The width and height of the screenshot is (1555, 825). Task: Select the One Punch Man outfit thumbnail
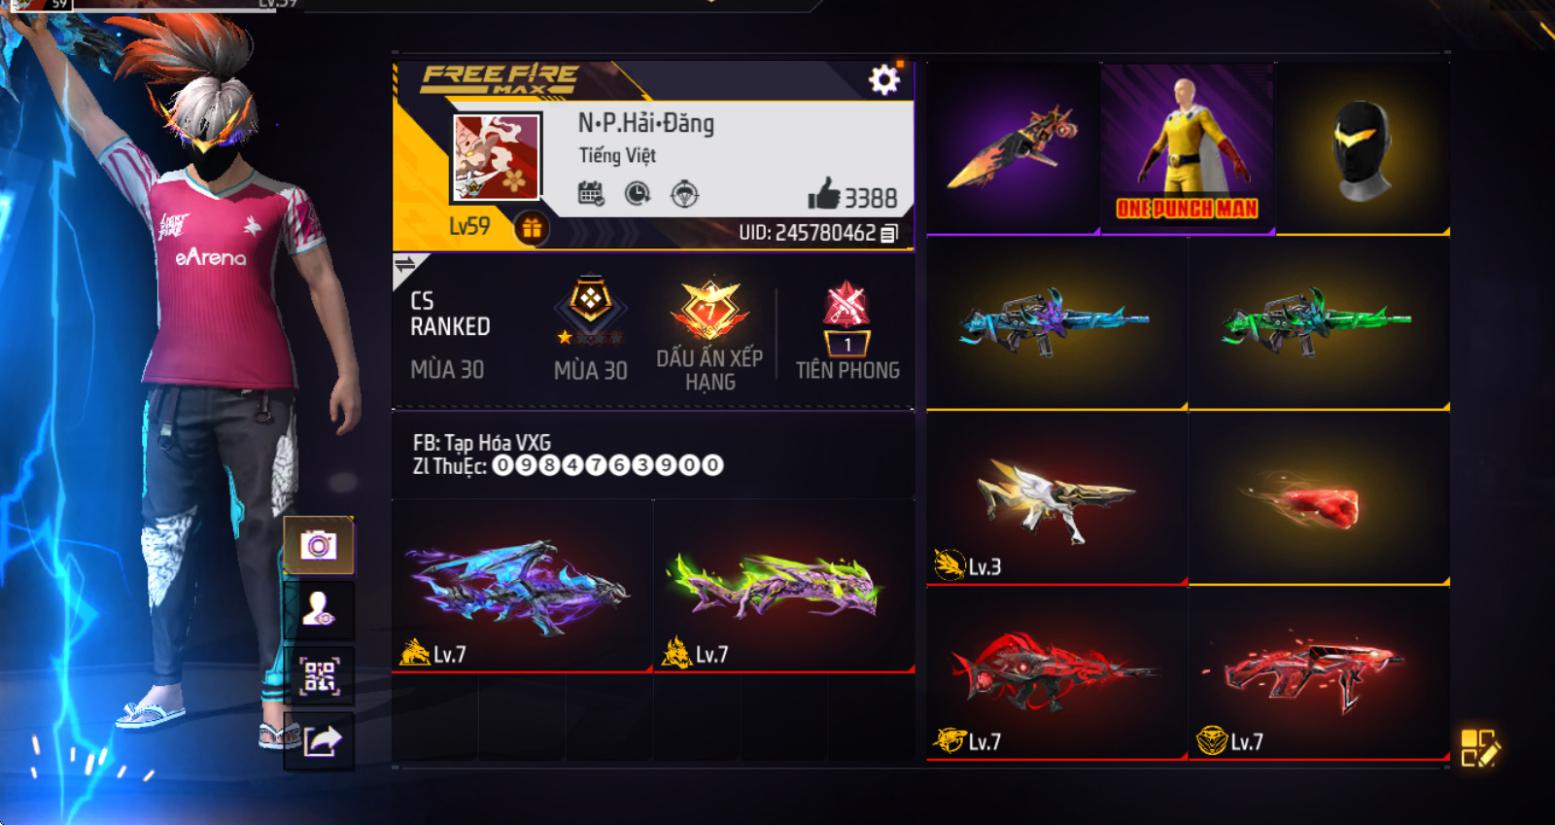click(x=1187, y=148)
